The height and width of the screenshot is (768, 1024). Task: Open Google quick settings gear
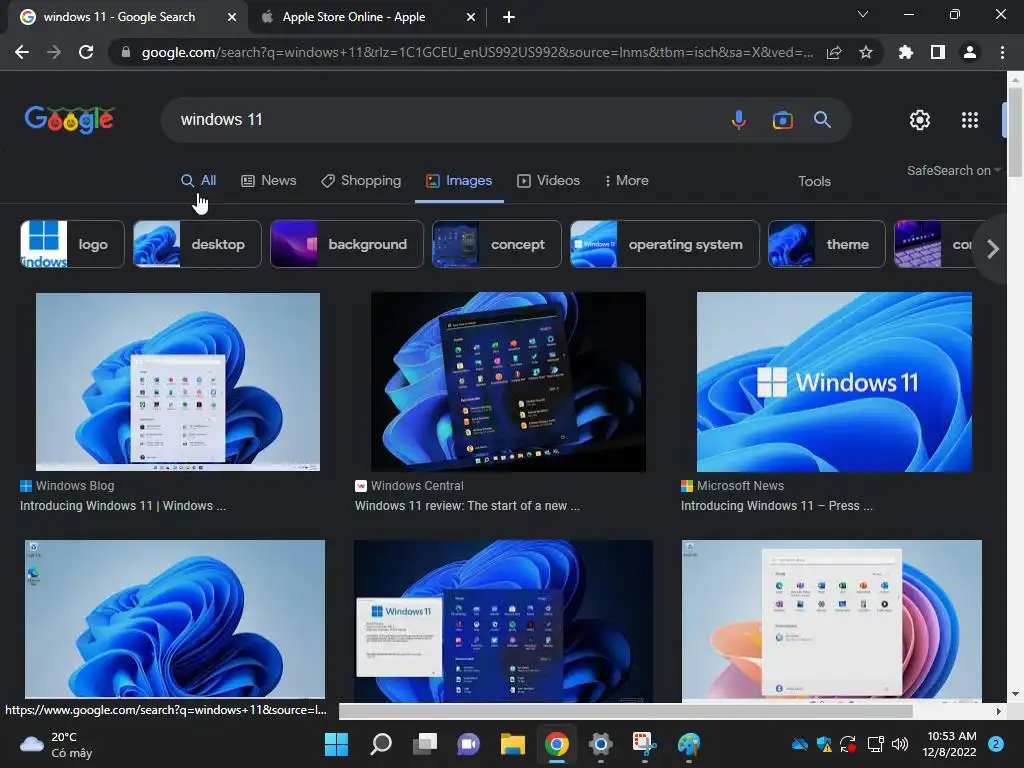pos(920,120)
